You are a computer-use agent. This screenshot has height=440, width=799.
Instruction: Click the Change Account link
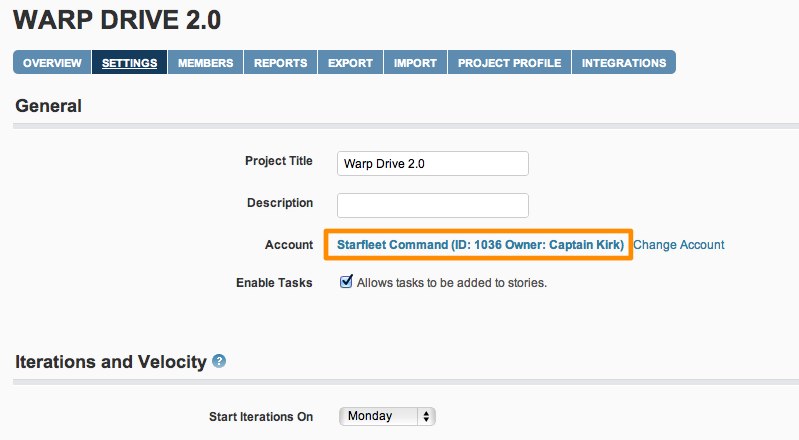click(679, 245)
